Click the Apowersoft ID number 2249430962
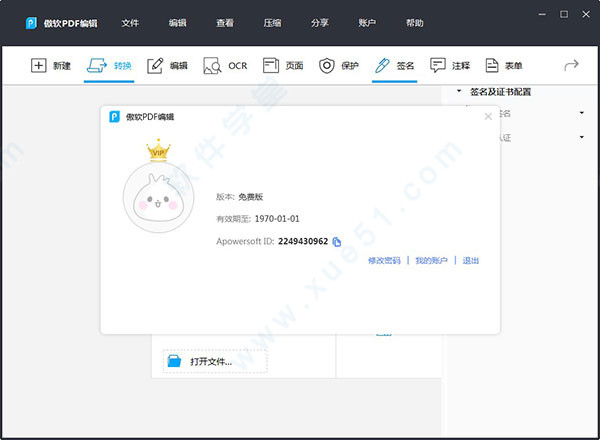 coord(303,241)
